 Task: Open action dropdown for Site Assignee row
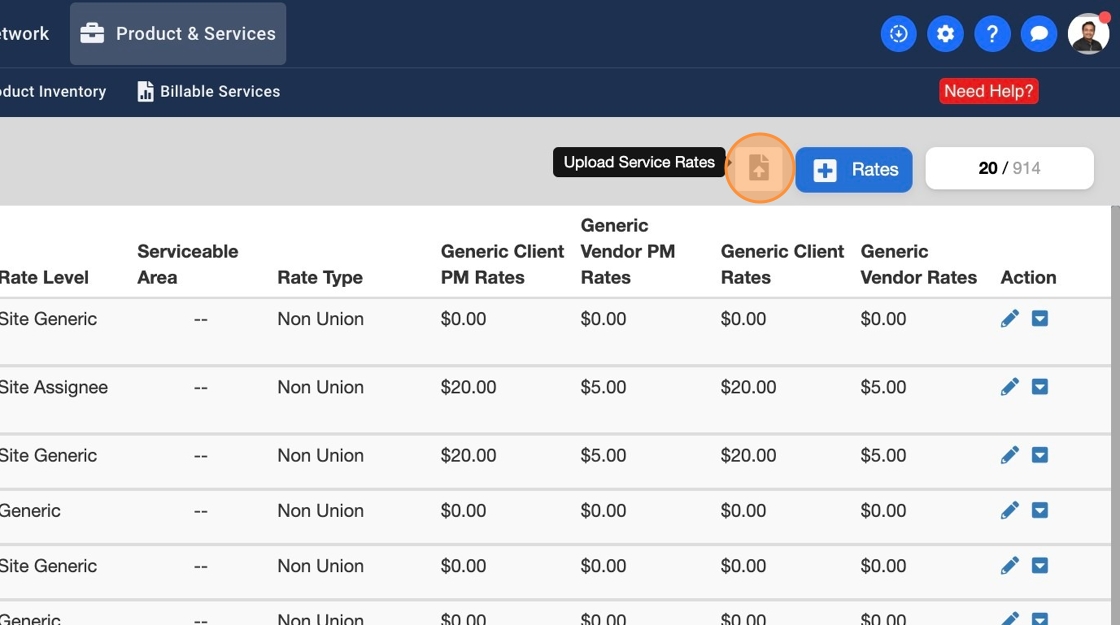point(1040,387)
